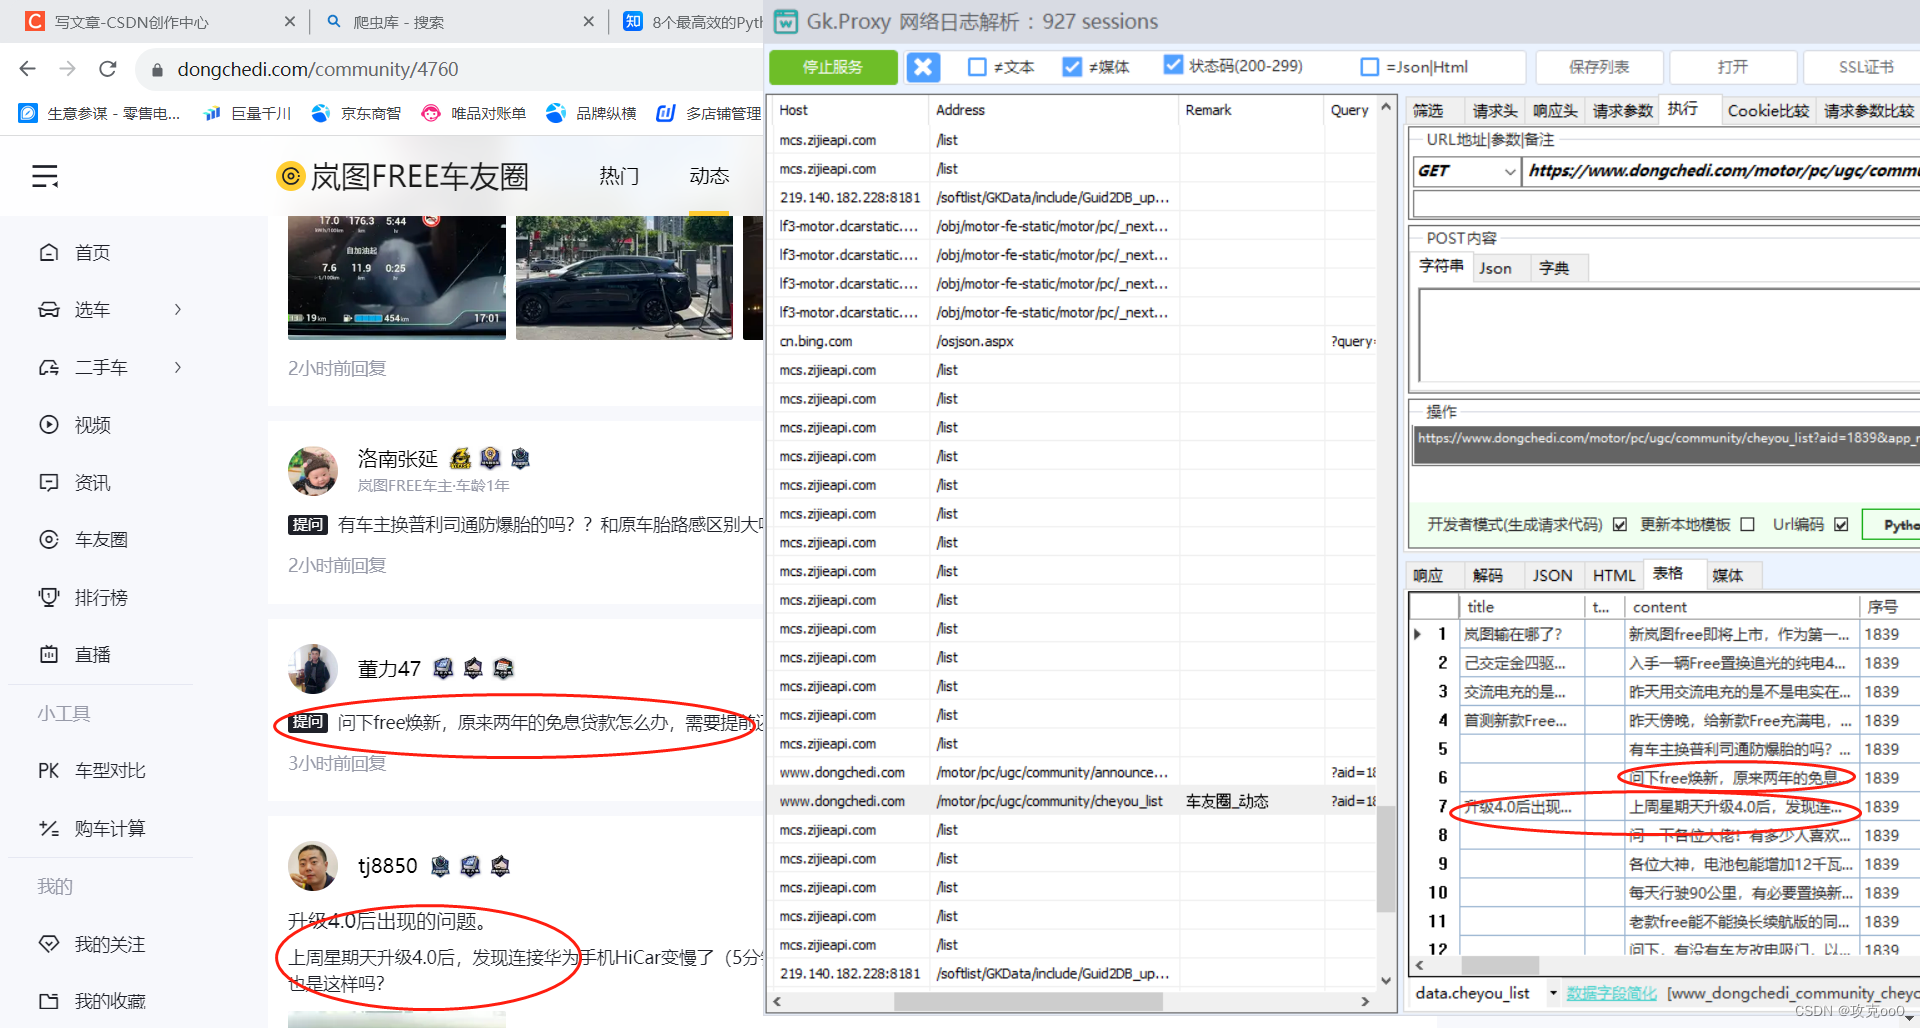
Task: Toggle Url编码 checkbox
Action: pyautogui.click(x=1841, y=525)
